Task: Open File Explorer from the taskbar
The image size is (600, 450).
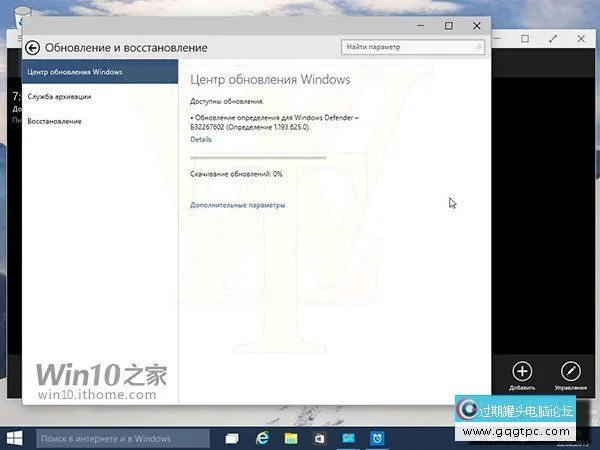Action: pyautogui.click(x=292, y=438)
